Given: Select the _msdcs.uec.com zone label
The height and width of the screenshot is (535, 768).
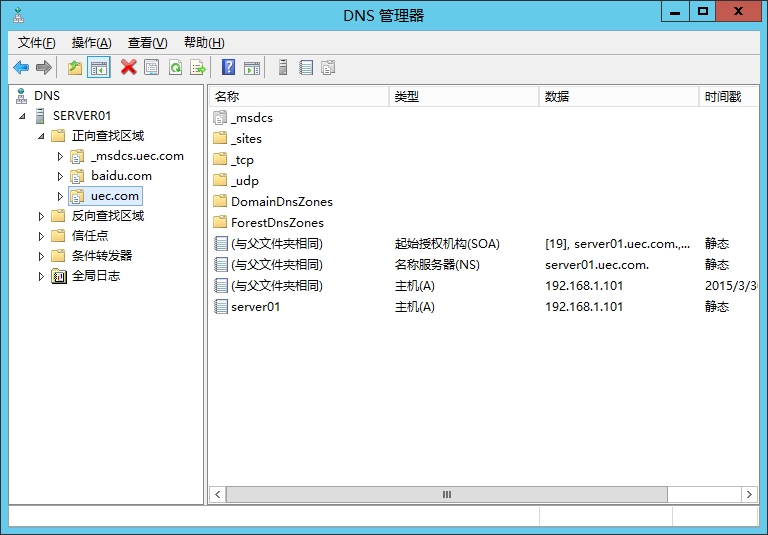Looking at the screenshot, I should (x=137, y=156).
